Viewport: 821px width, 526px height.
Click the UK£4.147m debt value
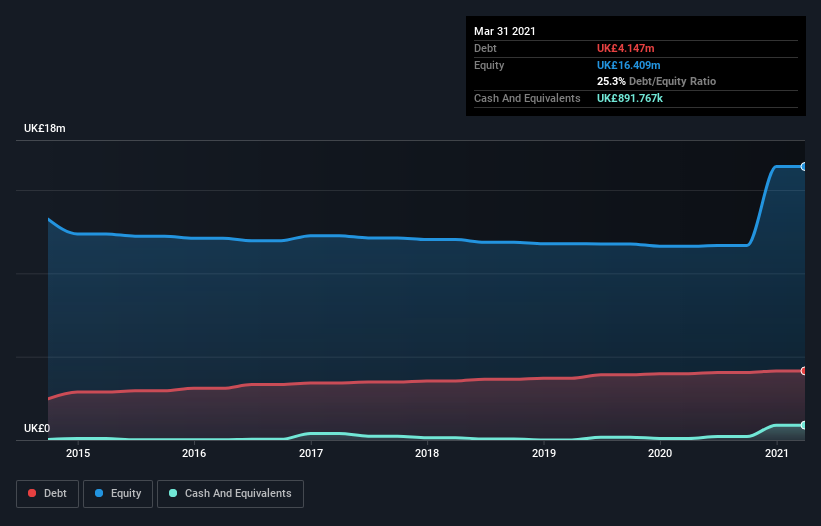pyautogui.click(x=626, y=48)
